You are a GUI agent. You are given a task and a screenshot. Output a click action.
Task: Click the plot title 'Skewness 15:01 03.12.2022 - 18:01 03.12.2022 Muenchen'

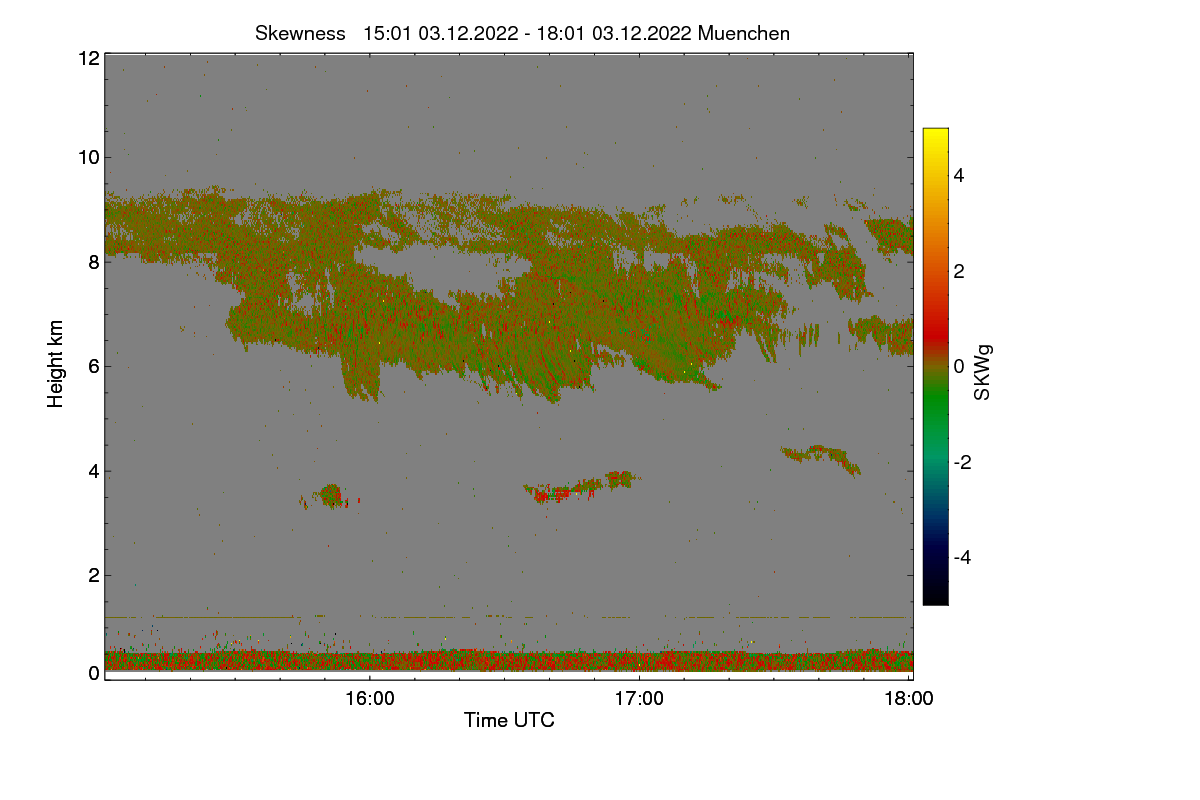[x=522, y=33]
